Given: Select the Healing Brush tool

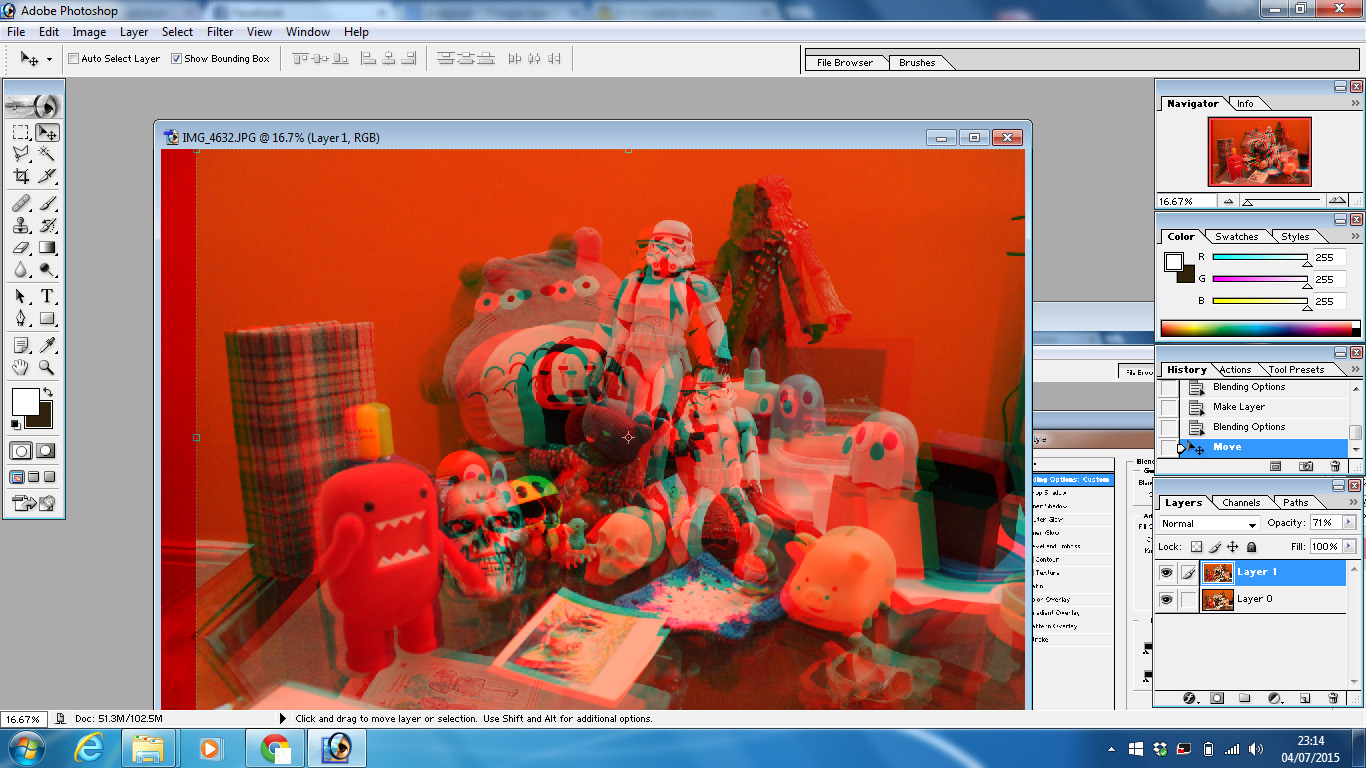Looking at the screenshot, I should [x=21, y=205].
